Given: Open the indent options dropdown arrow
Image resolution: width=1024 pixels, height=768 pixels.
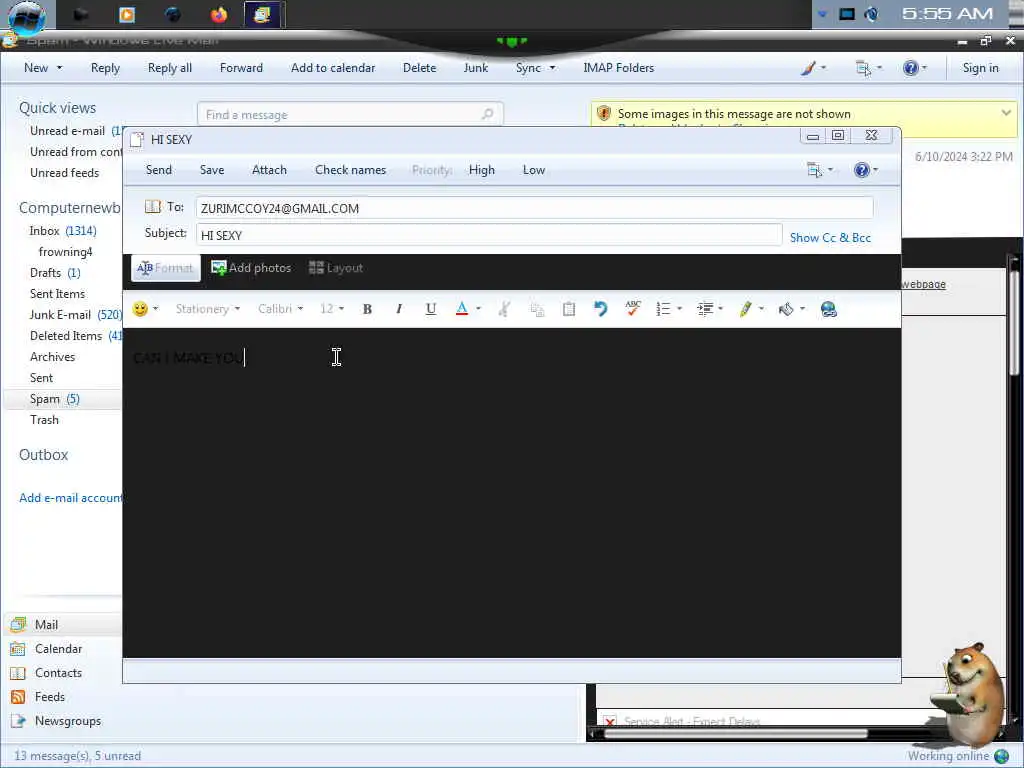Looking at the screenshot, I should point(720,309).
